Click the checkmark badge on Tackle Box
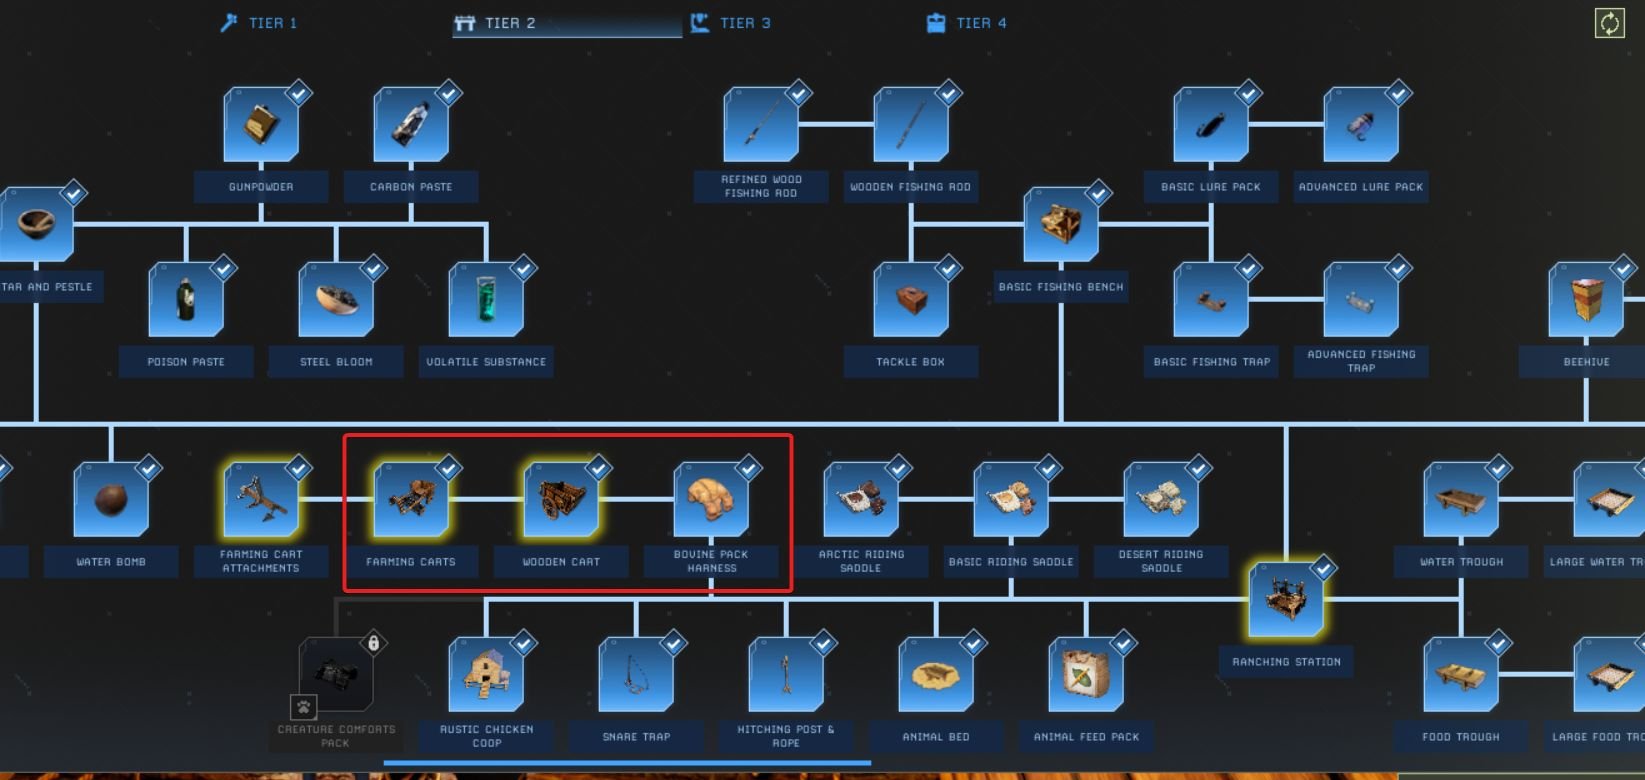Screen dimensions: 1645x780 tap(948, 269)
